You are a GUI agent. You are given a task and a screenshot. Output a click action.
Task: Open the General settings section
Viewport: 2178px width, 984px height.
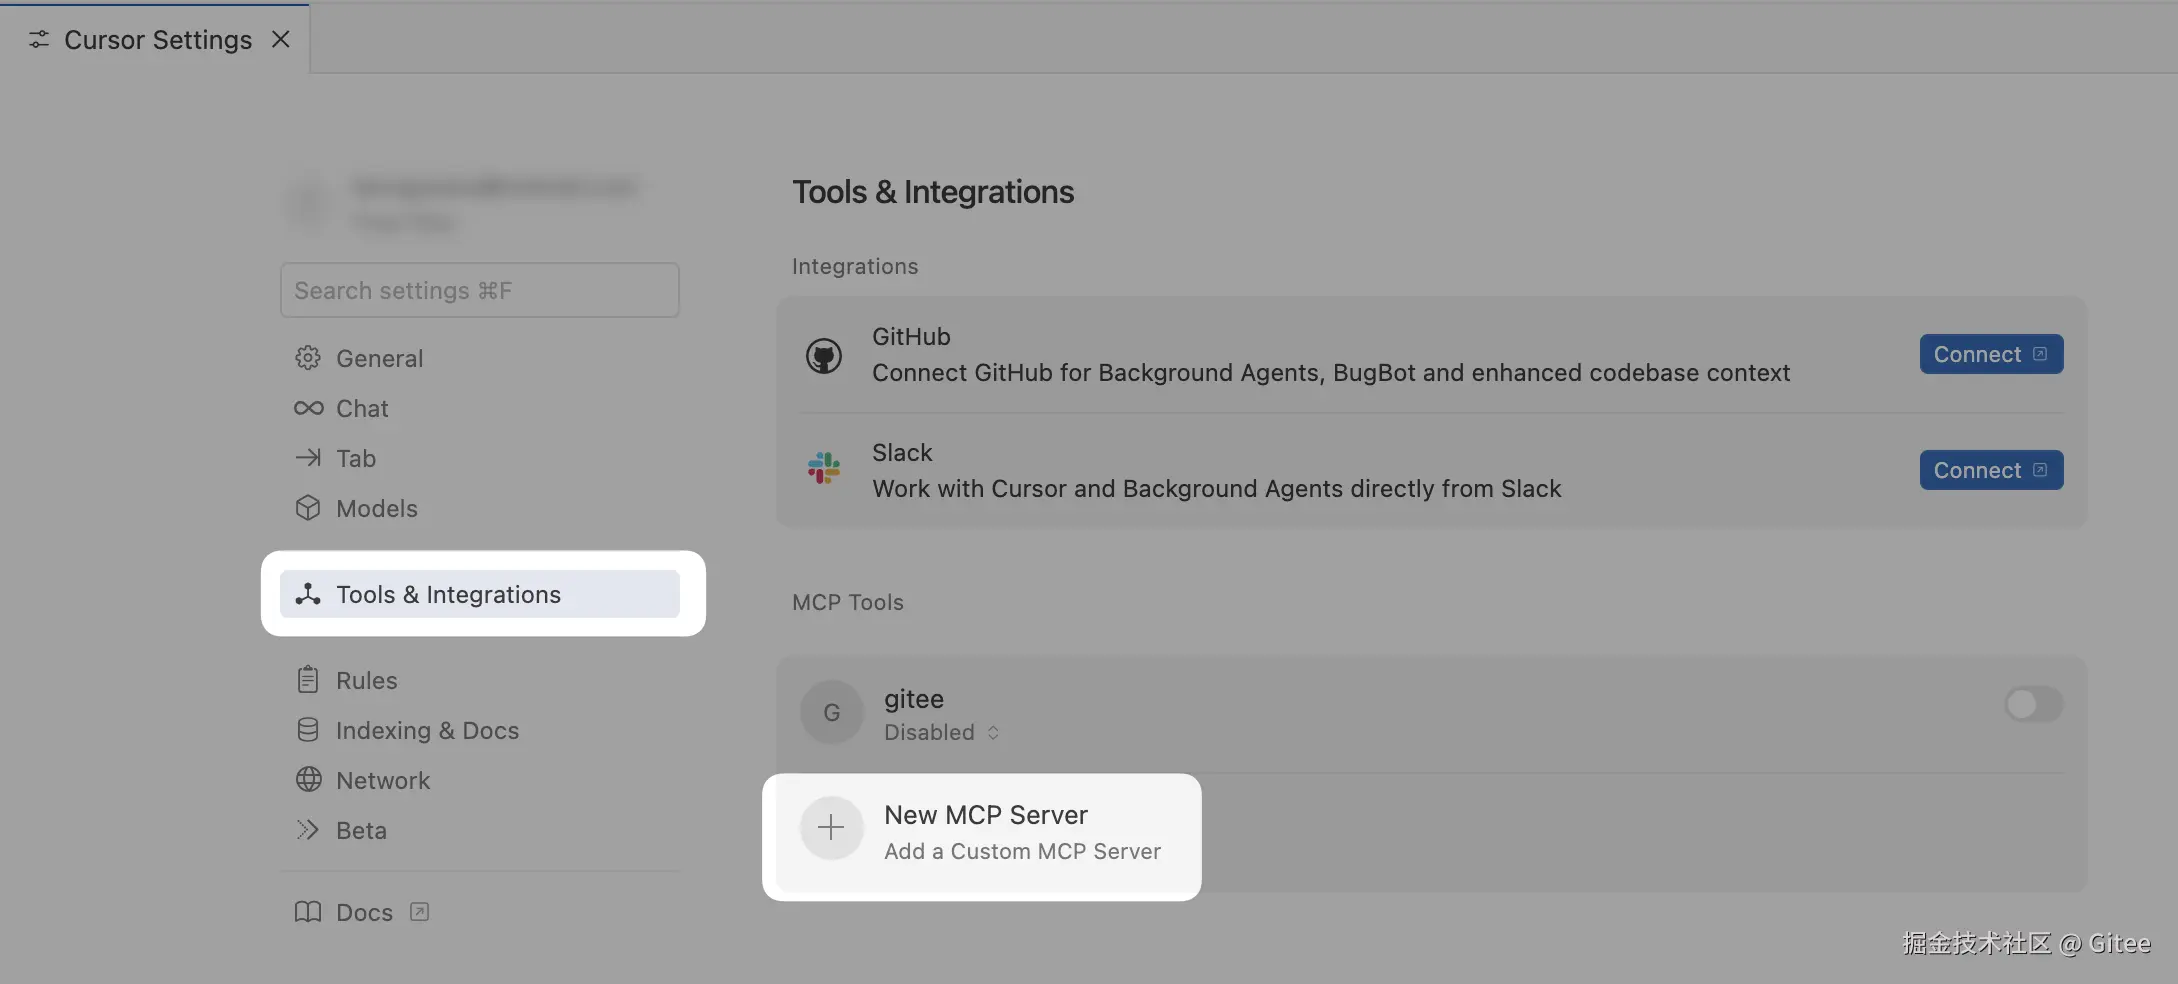[479, 358]
